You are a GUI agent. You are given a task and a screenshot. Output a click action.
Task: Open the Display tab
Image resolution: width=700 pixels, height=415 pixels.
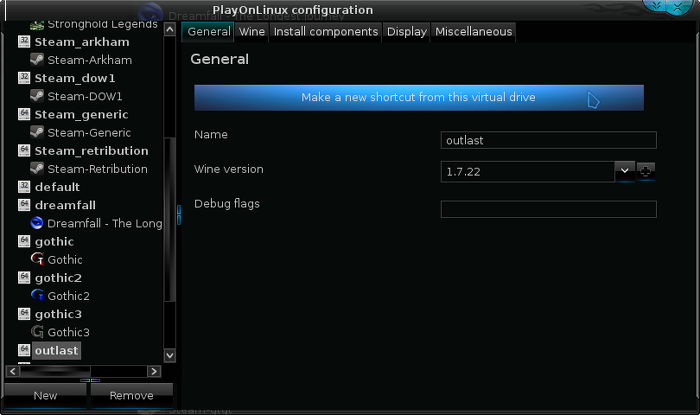coord(407,32)
